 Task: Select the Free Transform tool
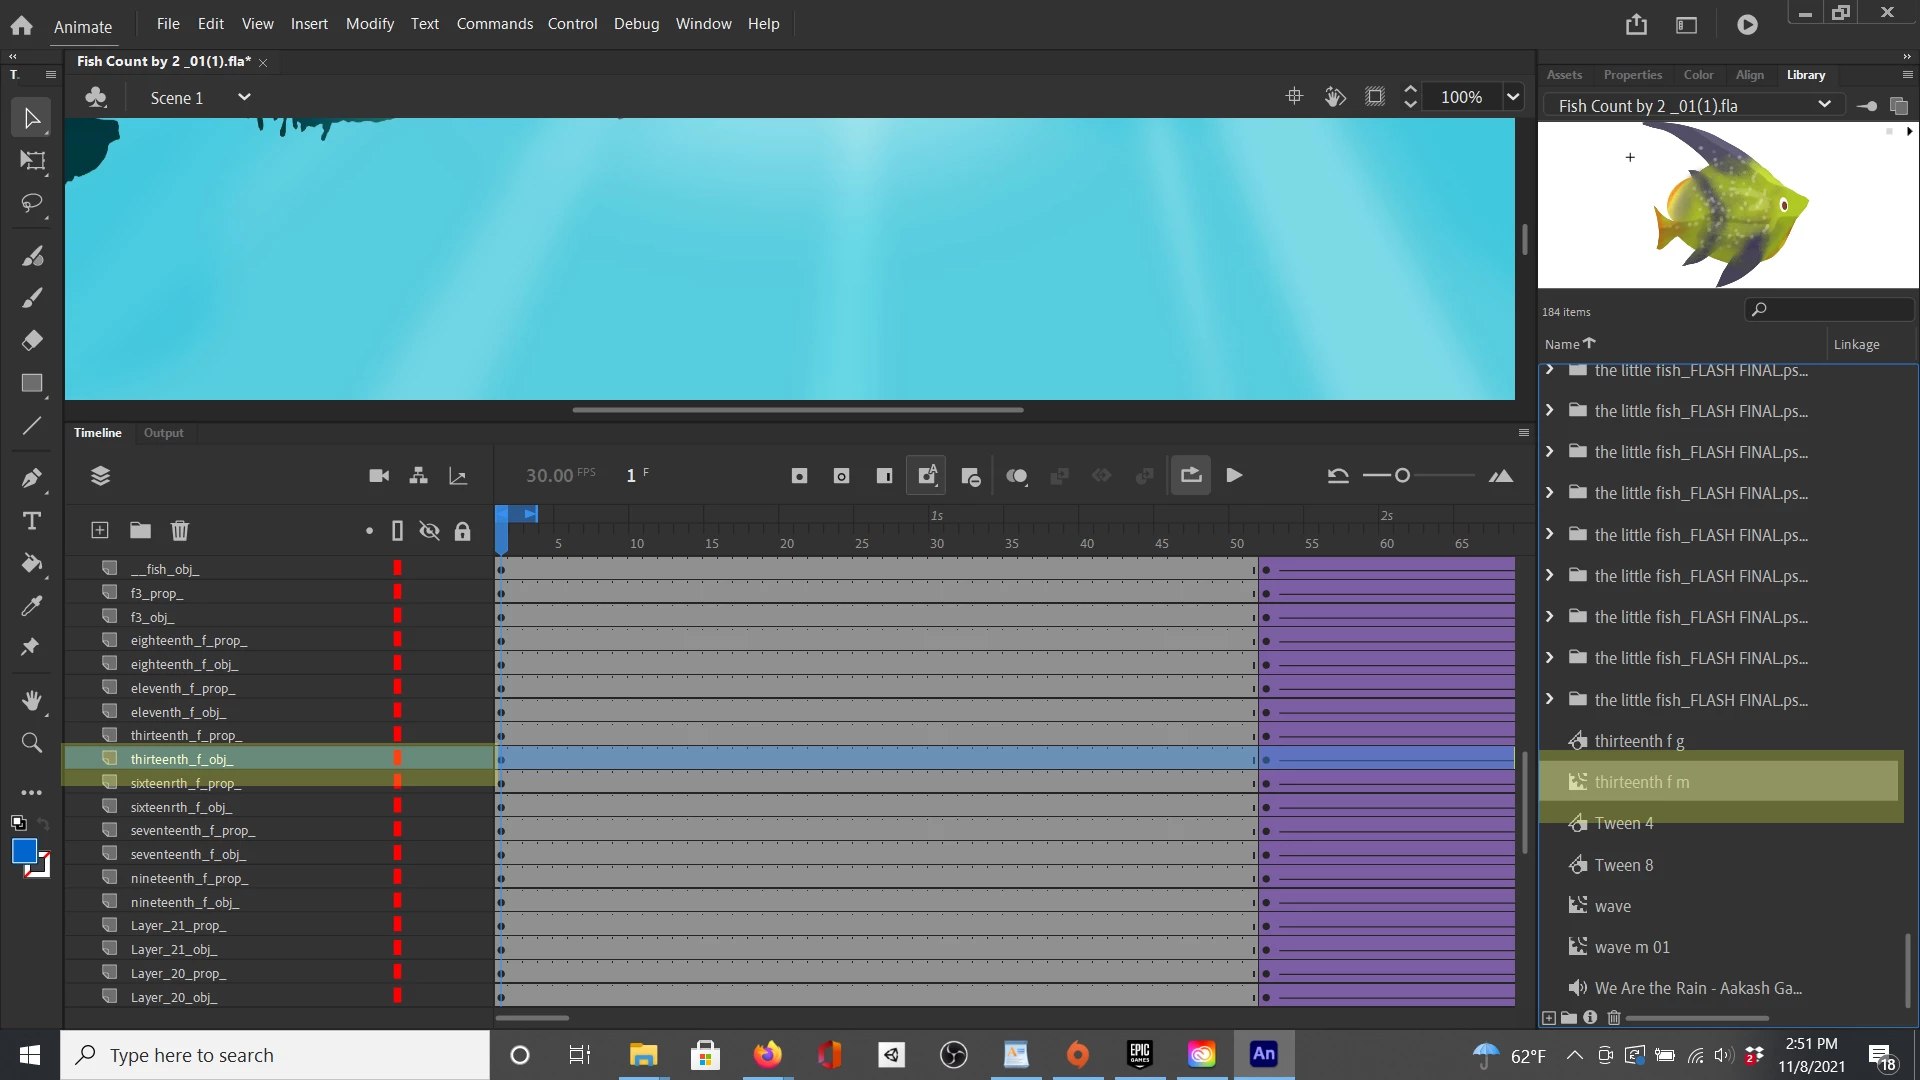32,160
